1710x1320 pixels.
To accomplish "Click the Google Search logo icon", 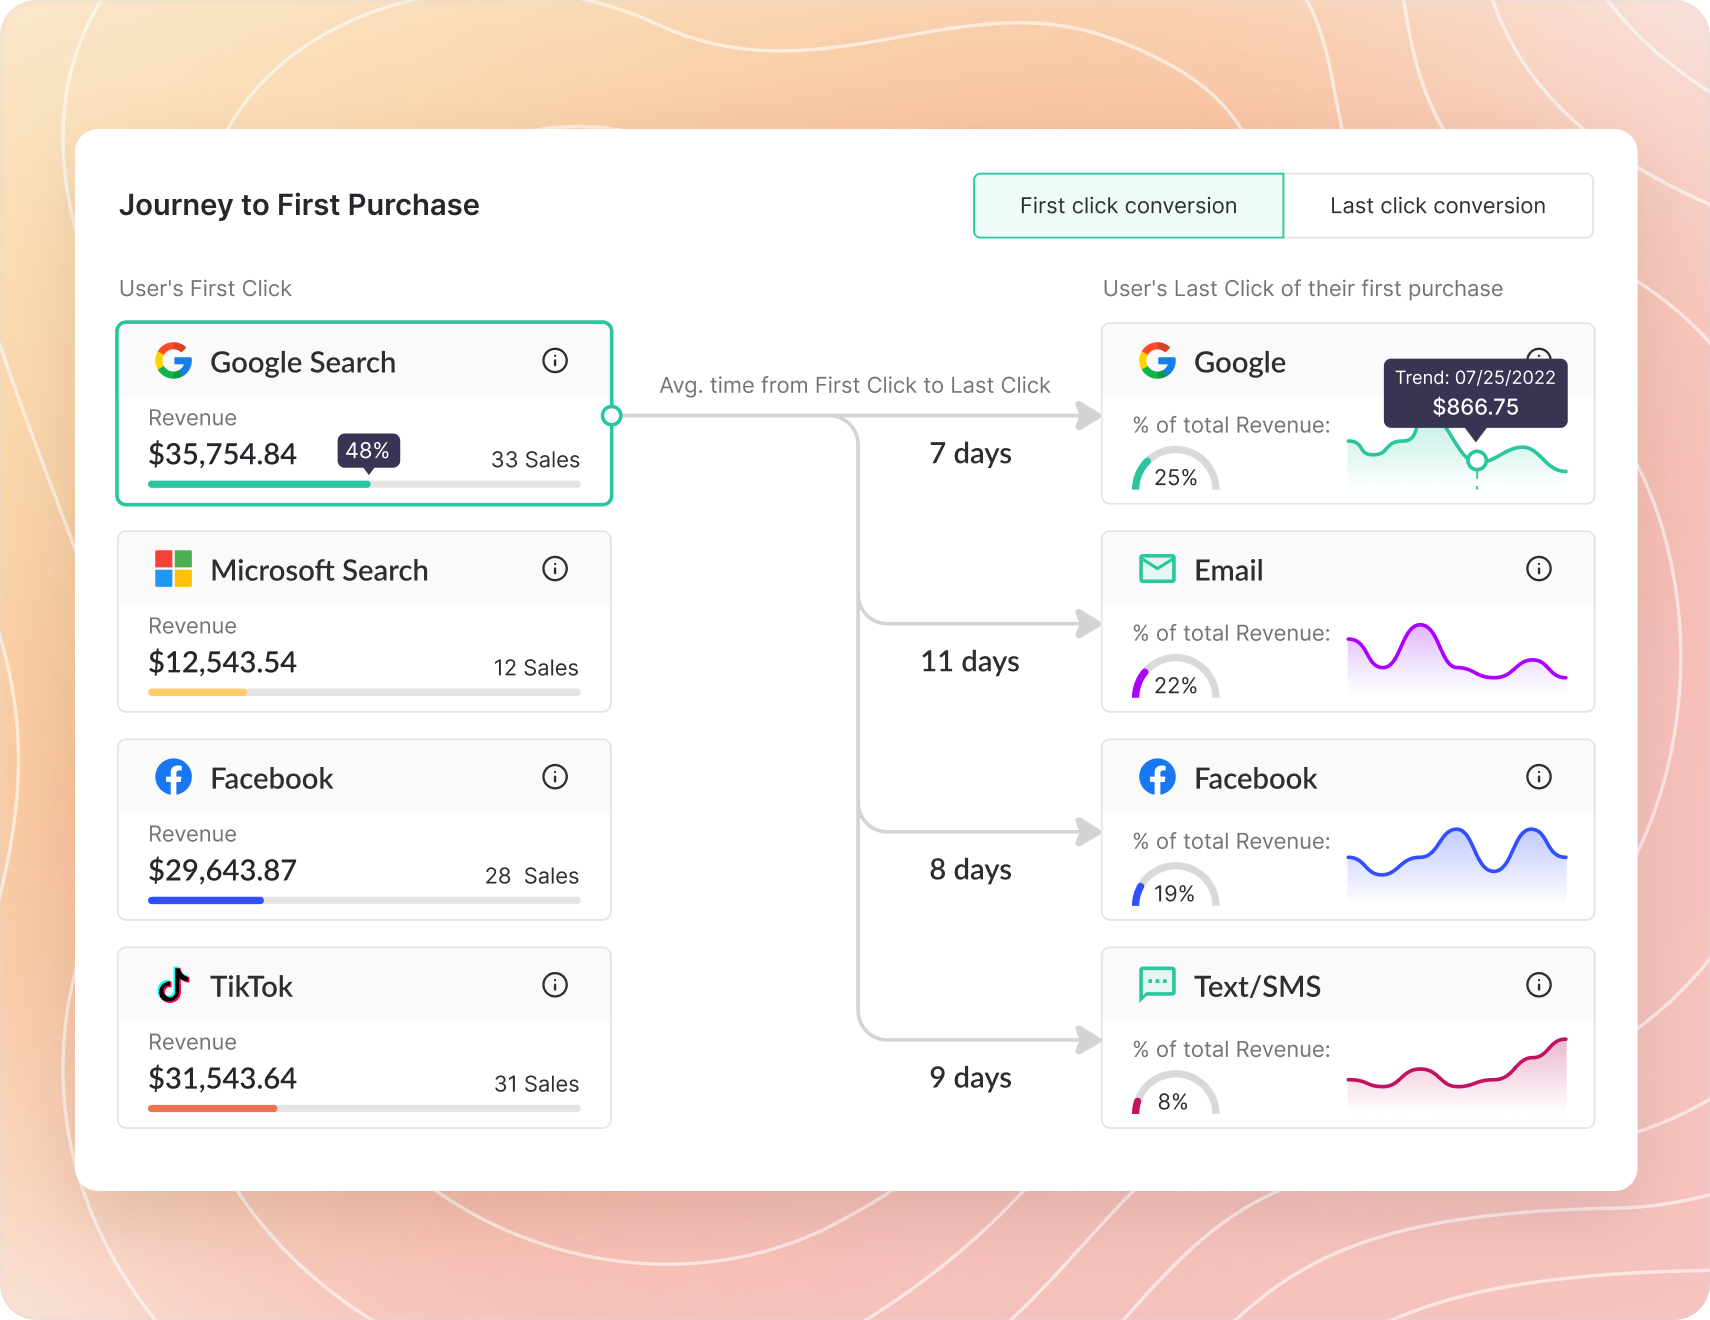I will 174,361.
